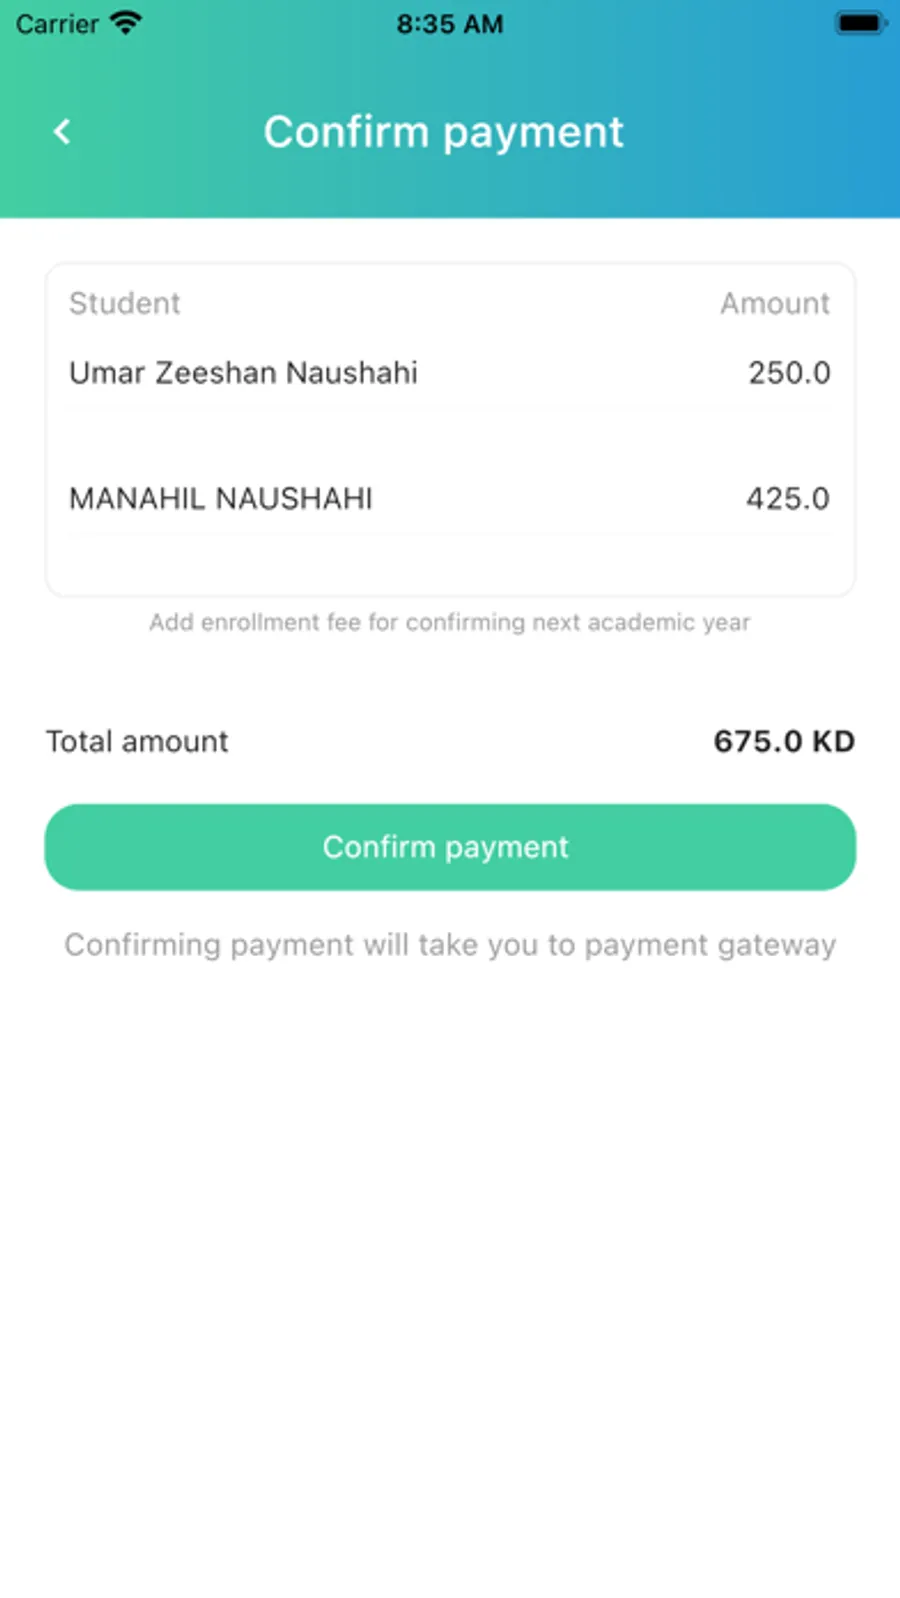
Task: Click the divider line beneath MANAHIL NAUSHAHI's row
Action: pyautogui.click(x=449, y=535)
